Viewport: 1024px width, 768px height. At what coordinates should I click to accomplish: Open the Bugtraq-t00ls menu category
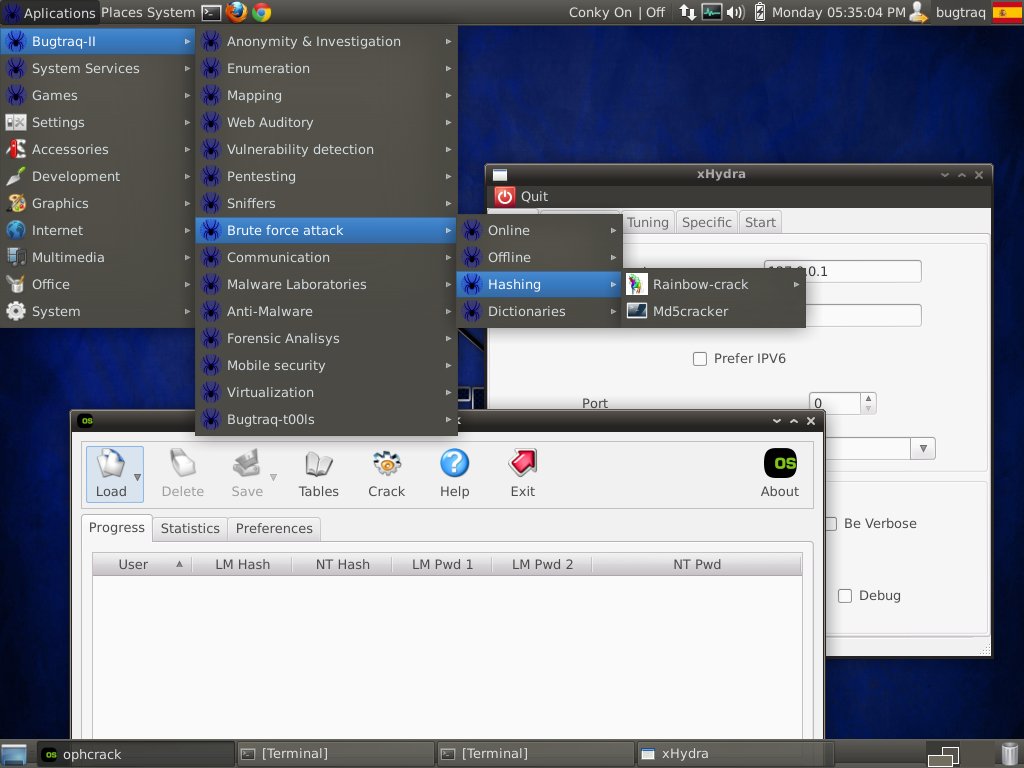(x=326, y=419)
